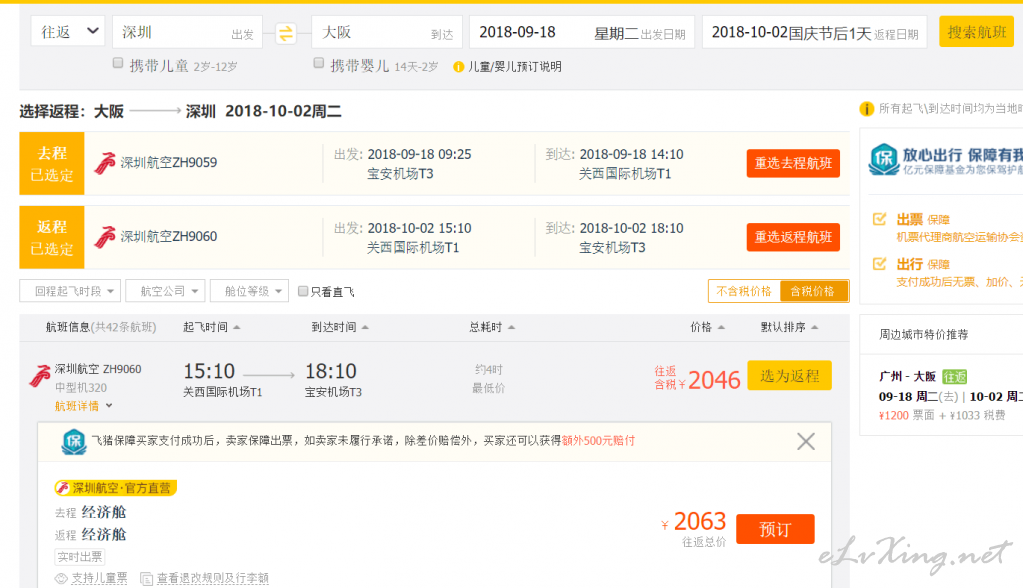This screenshot has height=588, width=1023.
Task: Open 航空公司 airline filter dropdown
Action: (x=165, y=291)
